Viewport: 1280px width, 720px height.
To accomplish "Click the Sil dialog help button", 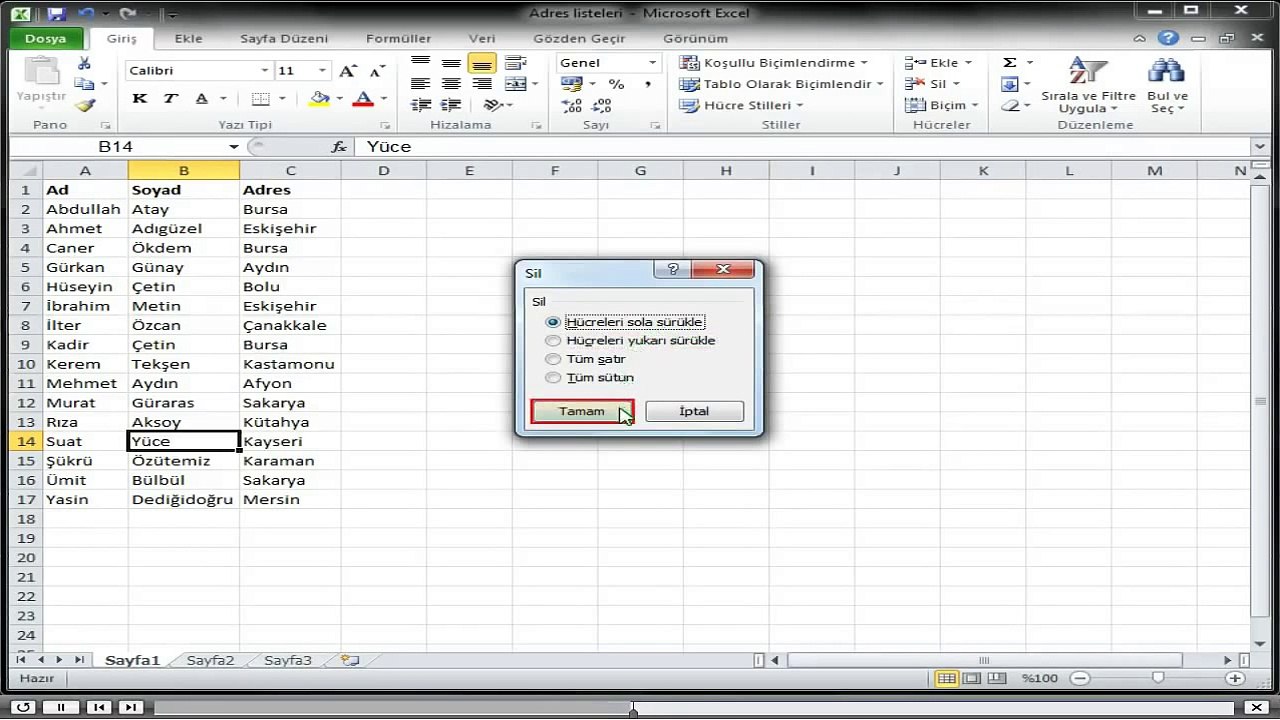I will pyautogui.click(x=672, y=270).
